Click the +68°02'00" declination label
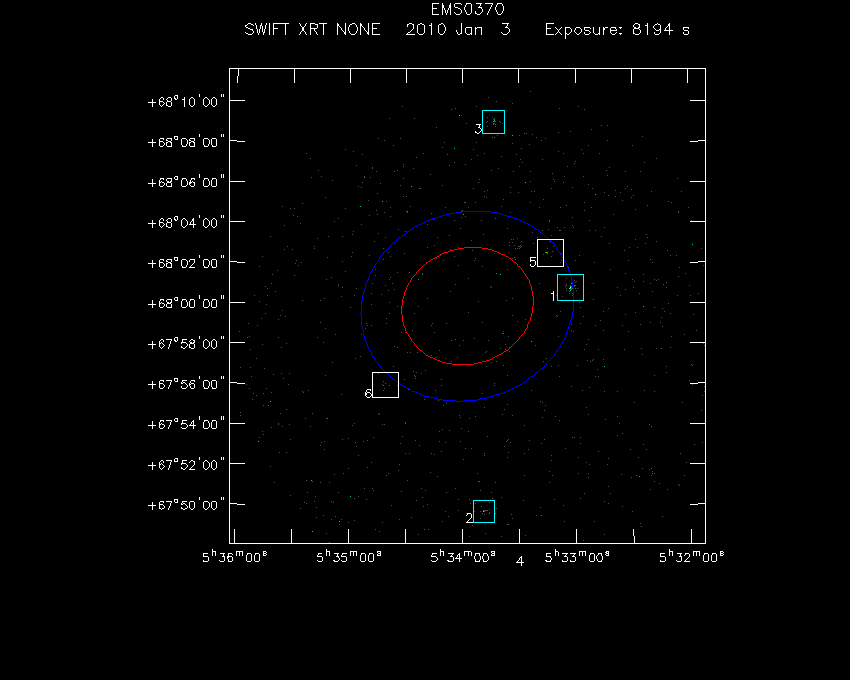The image size is (850, 680). point(186,263)
